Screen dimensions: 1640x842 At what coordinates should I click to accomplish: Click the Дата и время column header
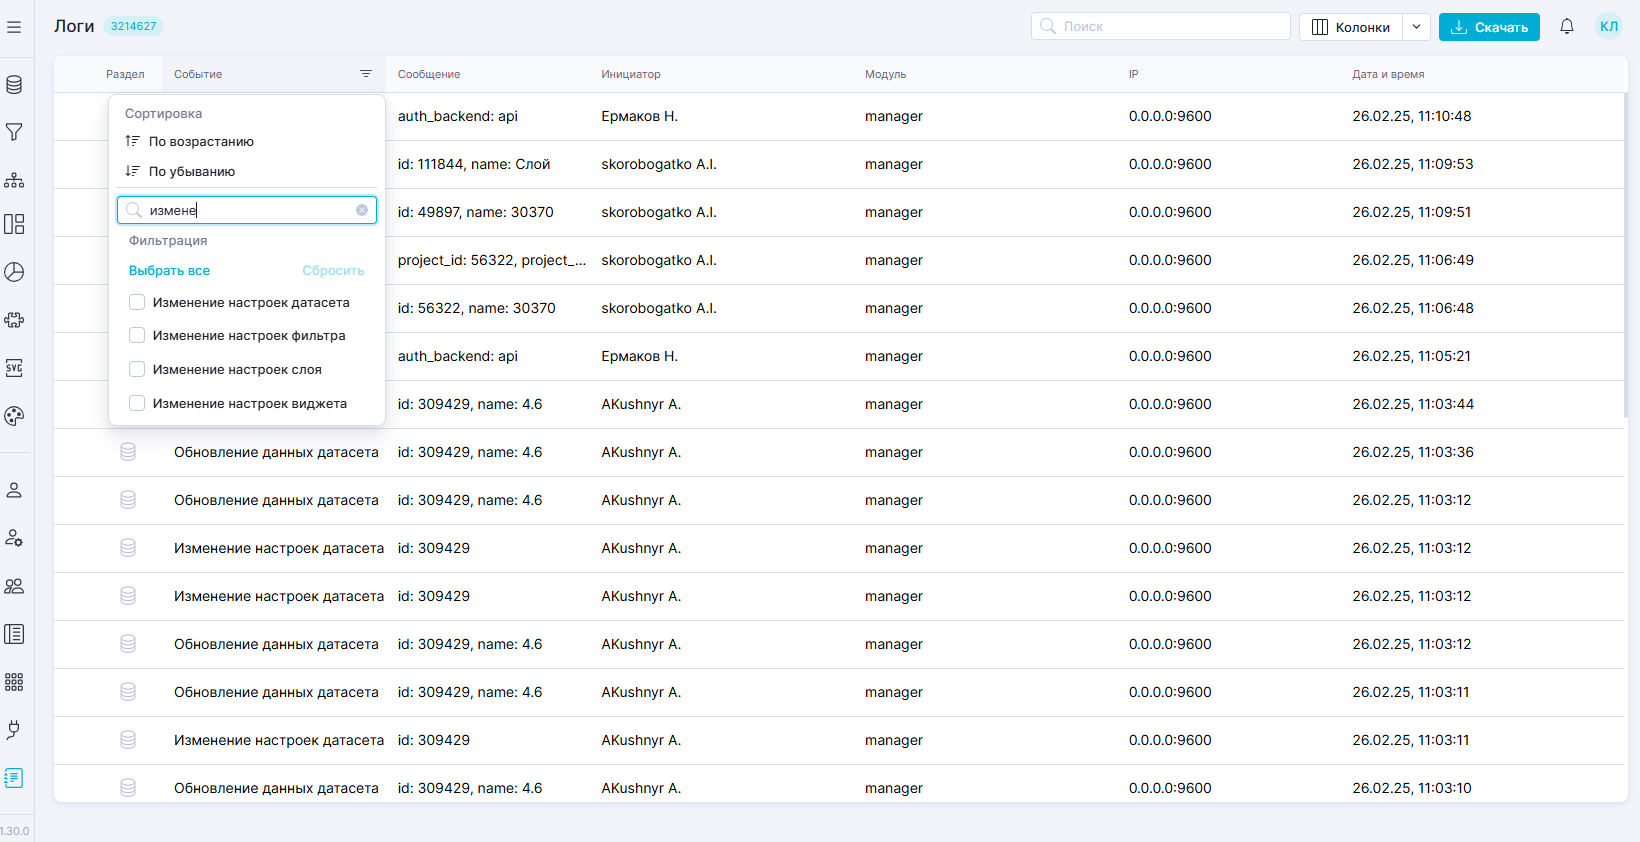click(1388, 74)
